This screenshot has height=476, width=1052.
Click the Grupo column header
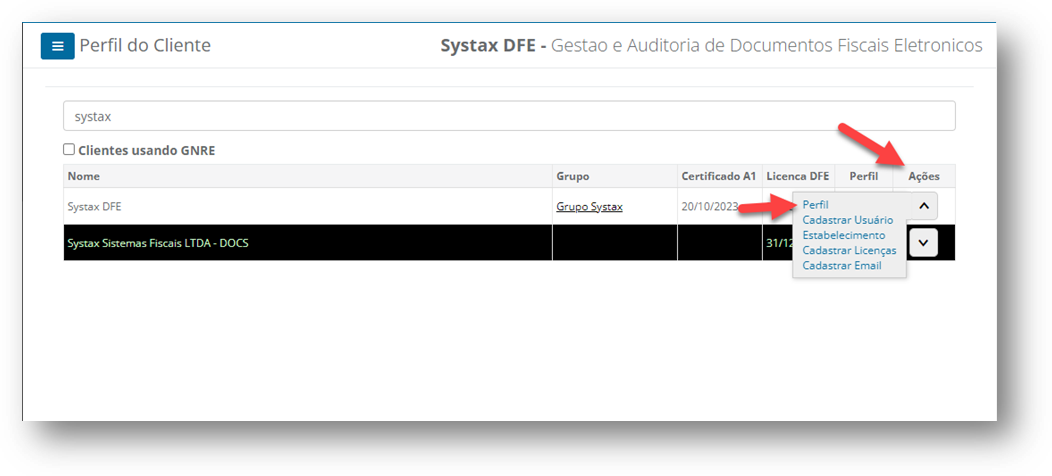pyautogui.click(x=615, y=176)
